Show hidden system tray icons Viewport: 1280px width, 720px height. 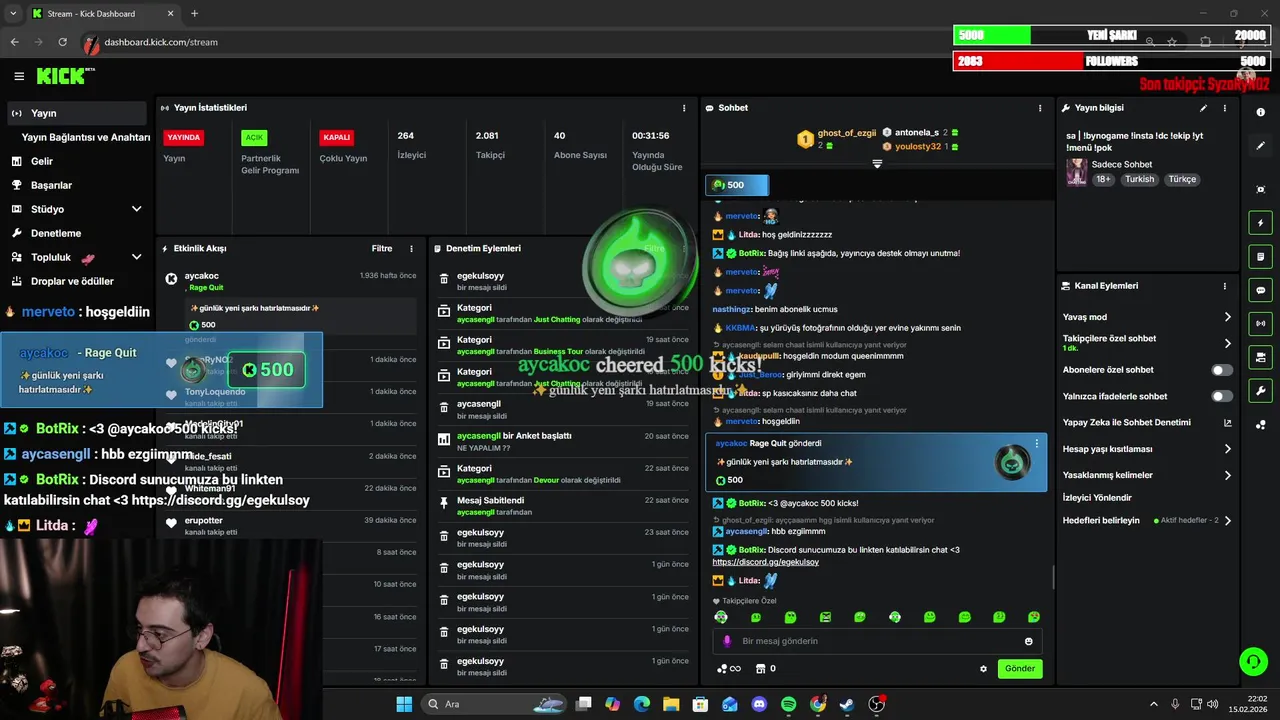pos(1153,704)
